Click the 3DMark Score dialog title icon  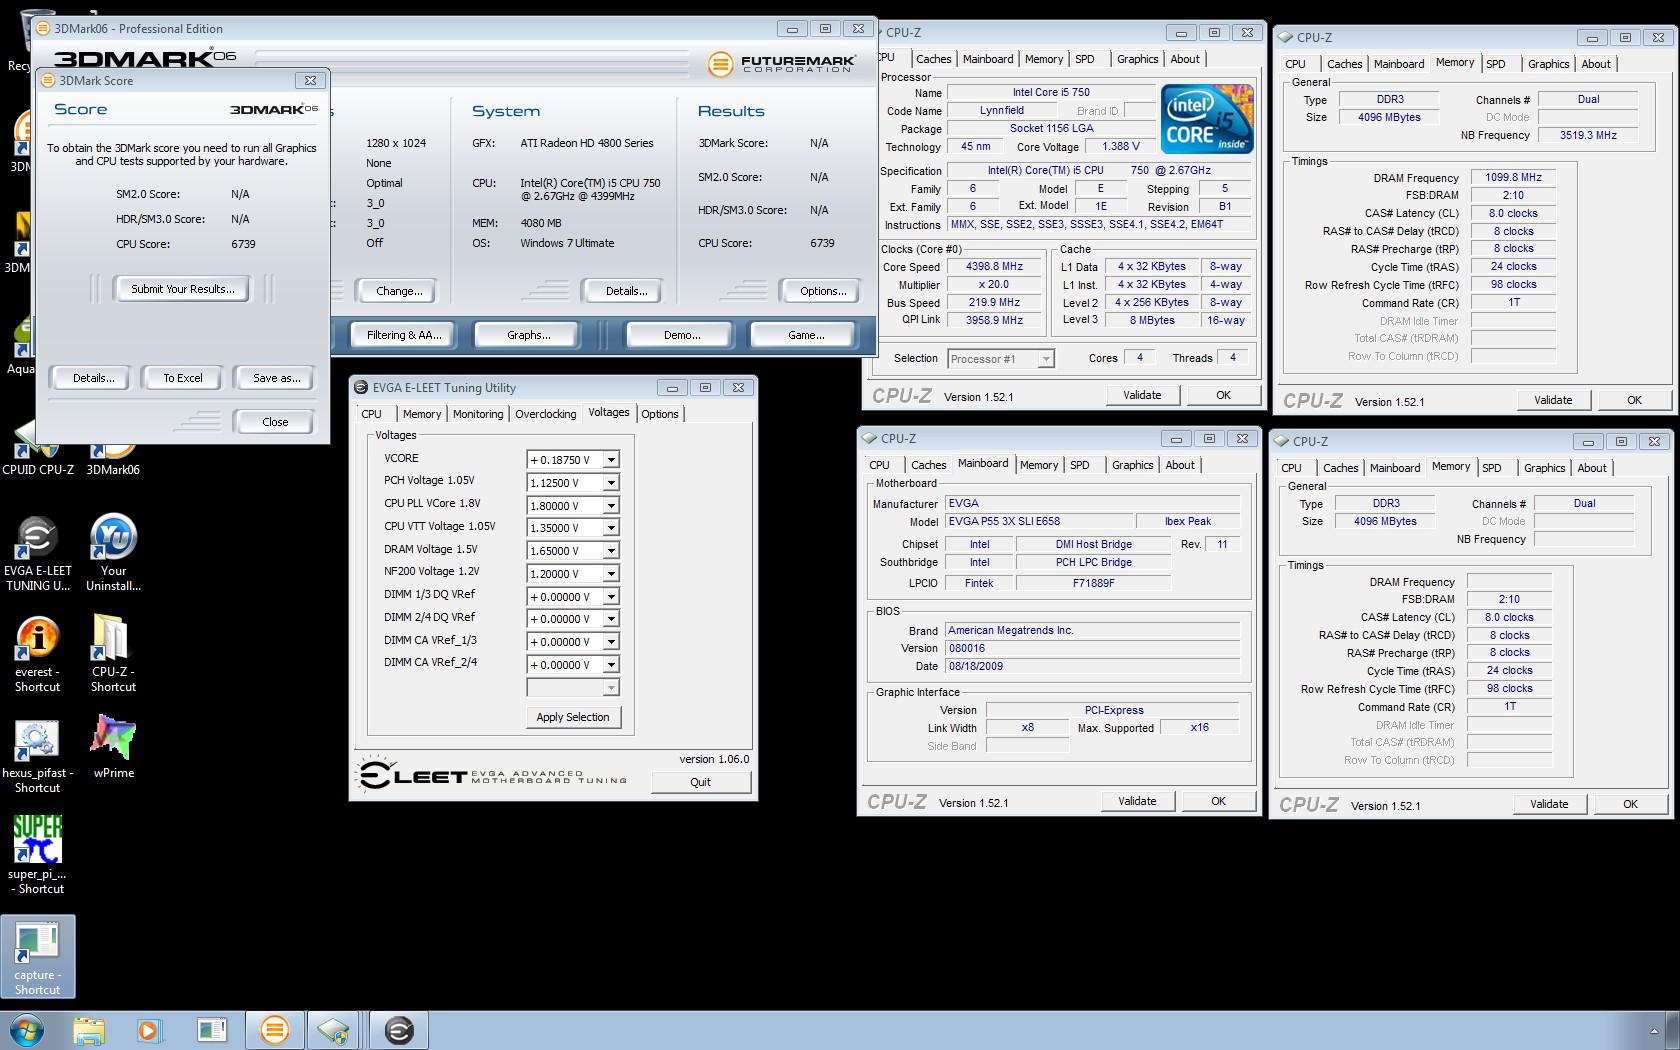tap(47, 81)
